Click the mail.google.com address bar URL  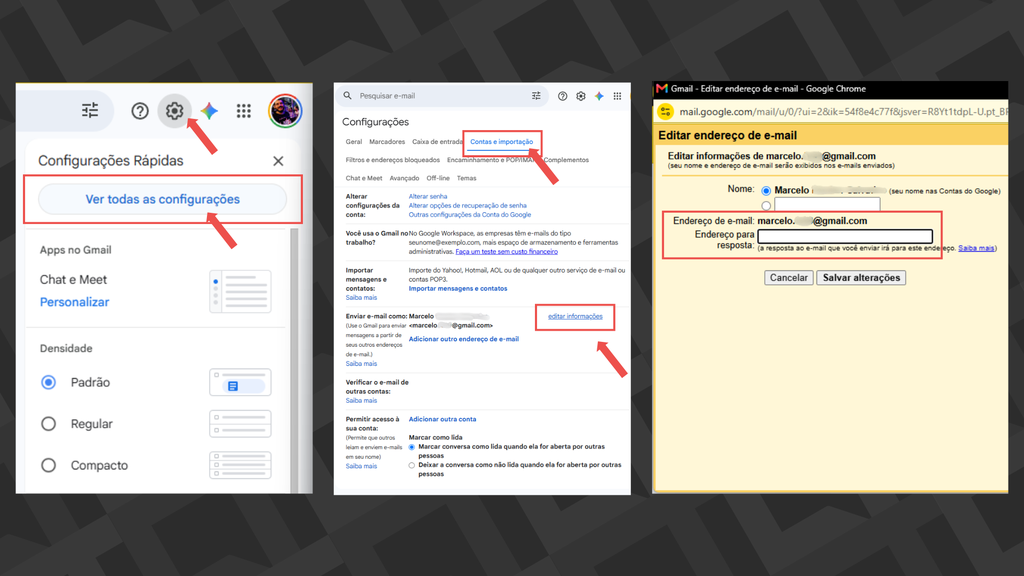coord(842,112)
